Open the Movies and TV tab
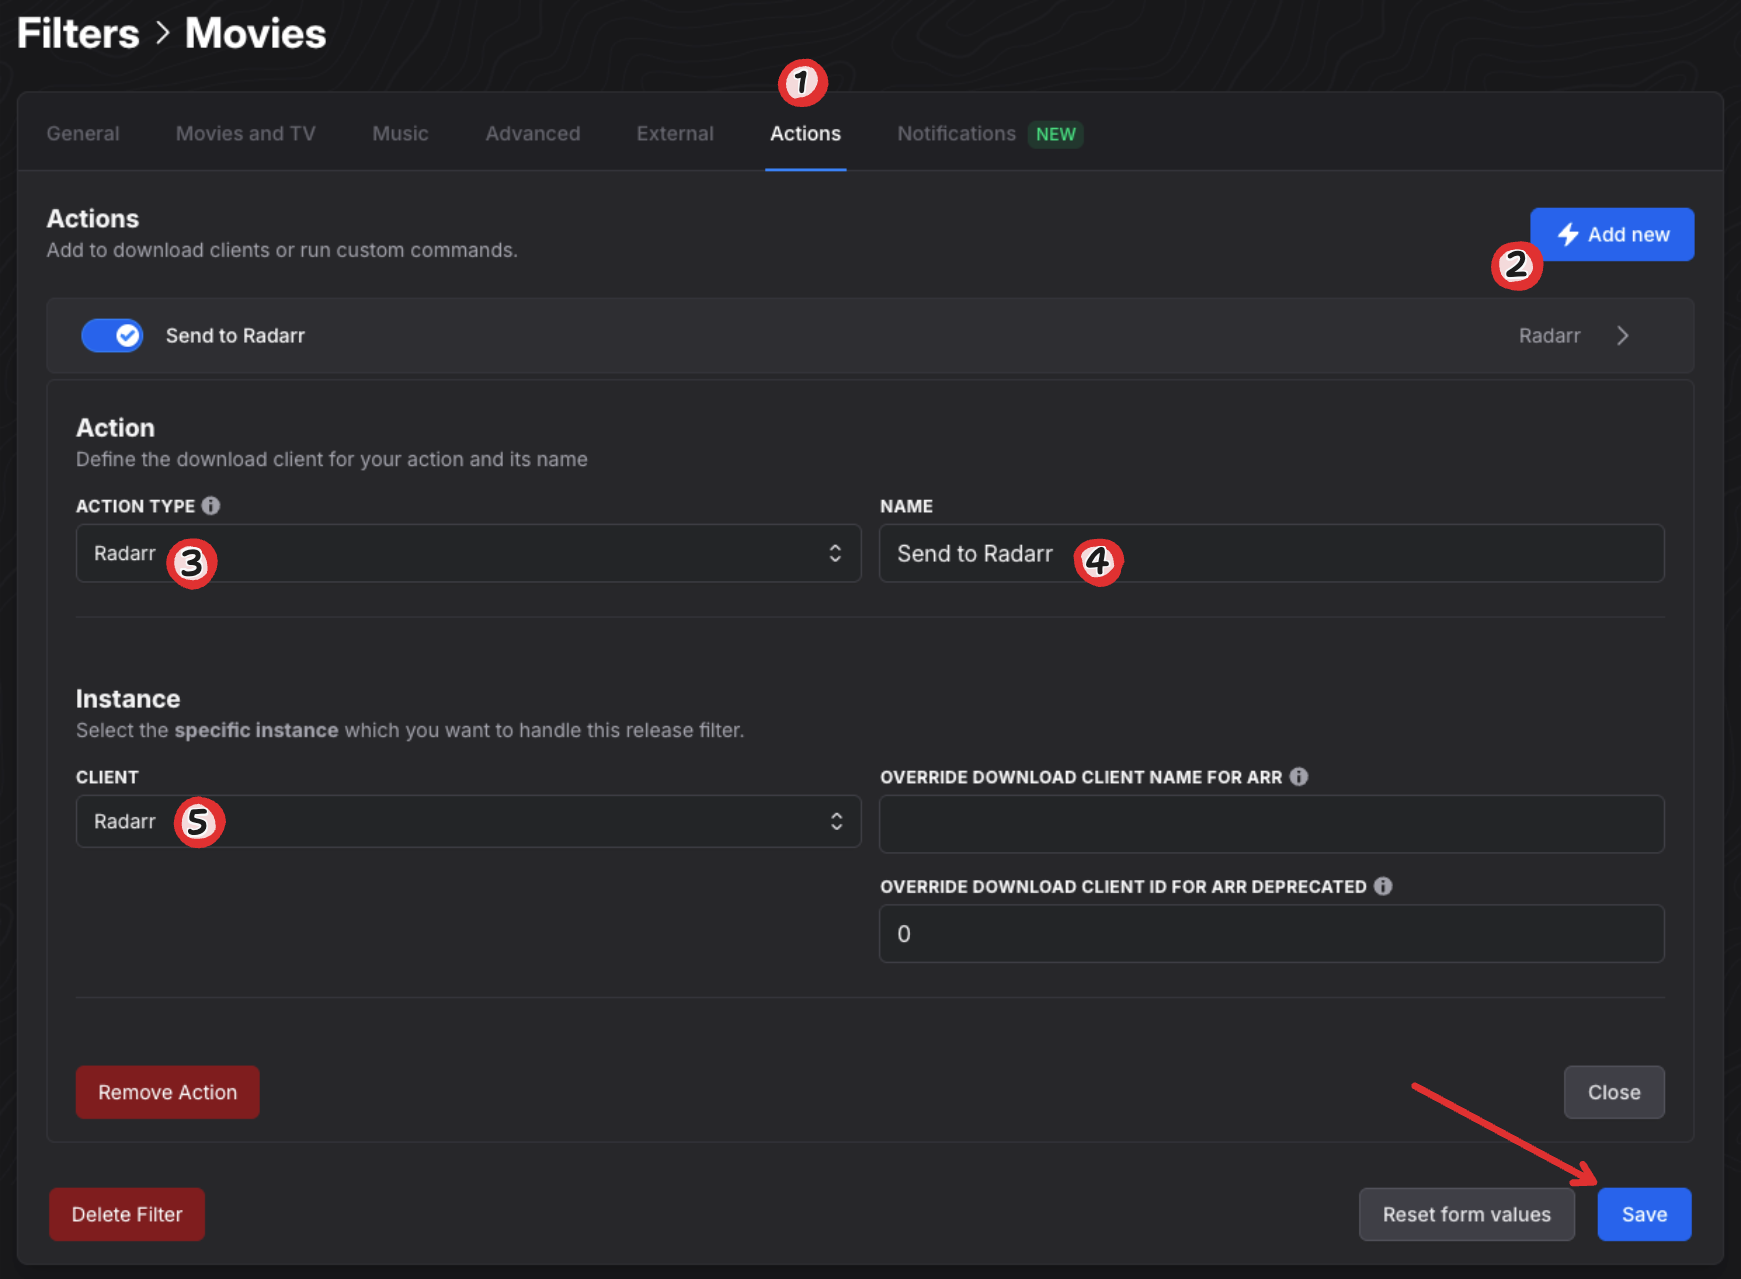This screenshot has height=1279, width=1741. coord(245,134)
